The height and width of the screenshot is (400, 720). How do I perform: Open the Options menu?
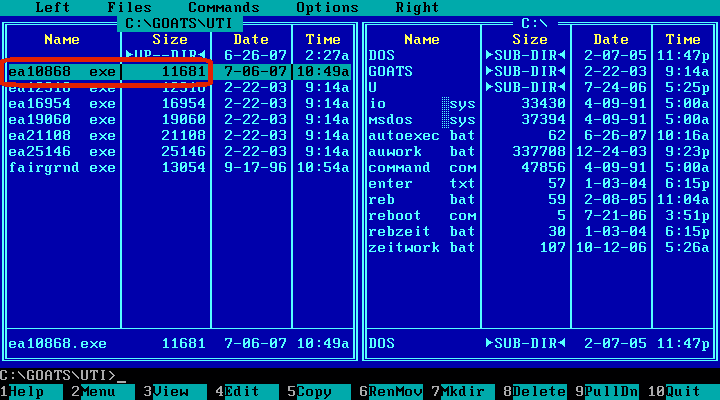pos(327,7)
